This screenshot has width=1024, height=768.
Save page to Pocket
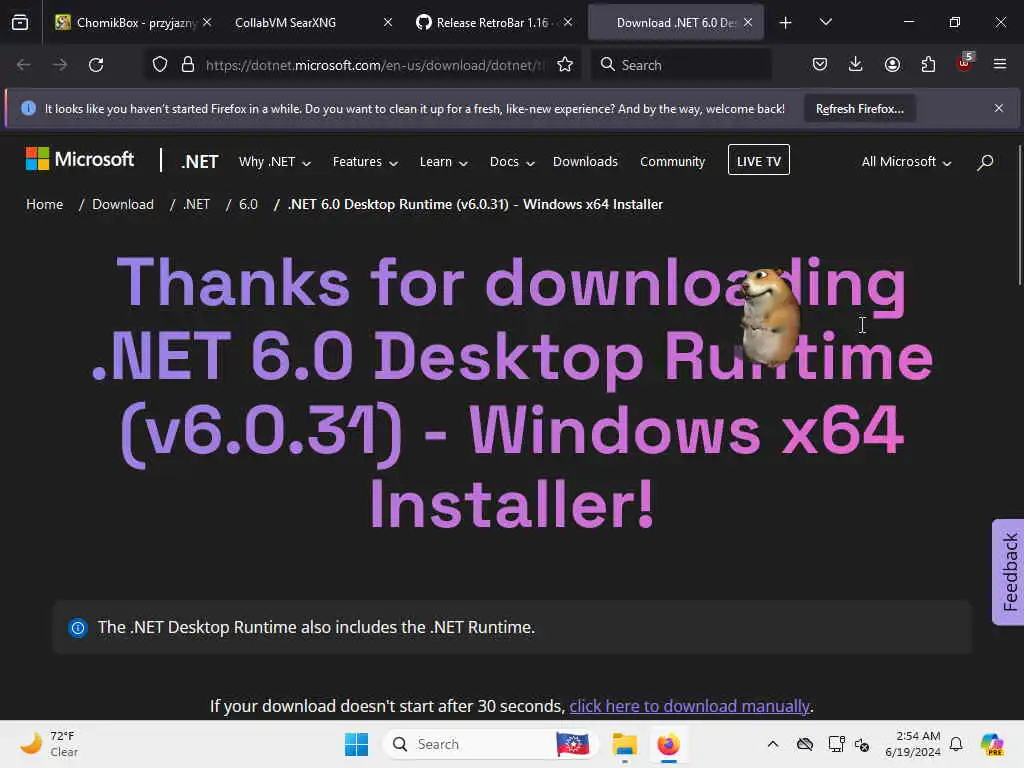pos(820,65)
